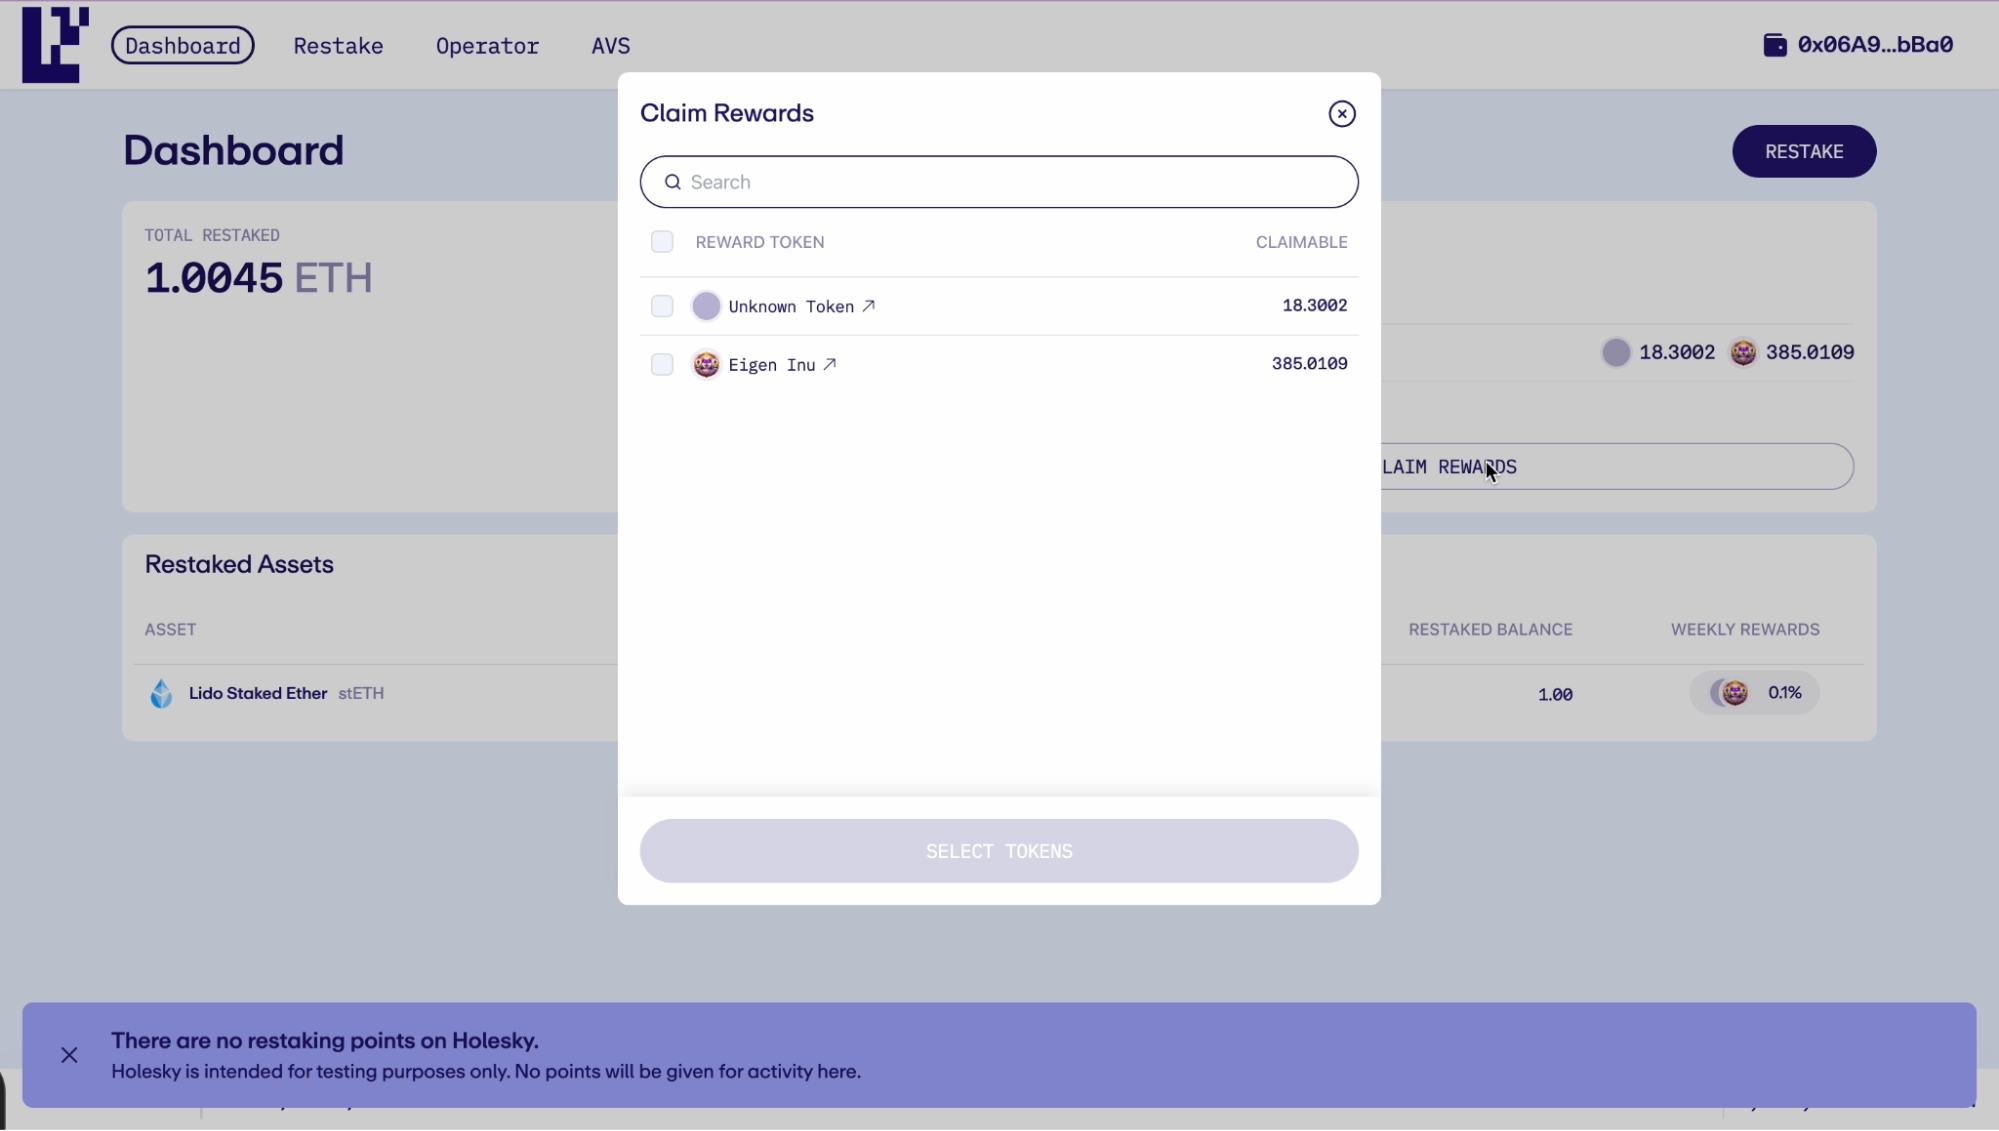
Task: Click the SELECT TOKENS button
Action: [x=1000, y=850]
